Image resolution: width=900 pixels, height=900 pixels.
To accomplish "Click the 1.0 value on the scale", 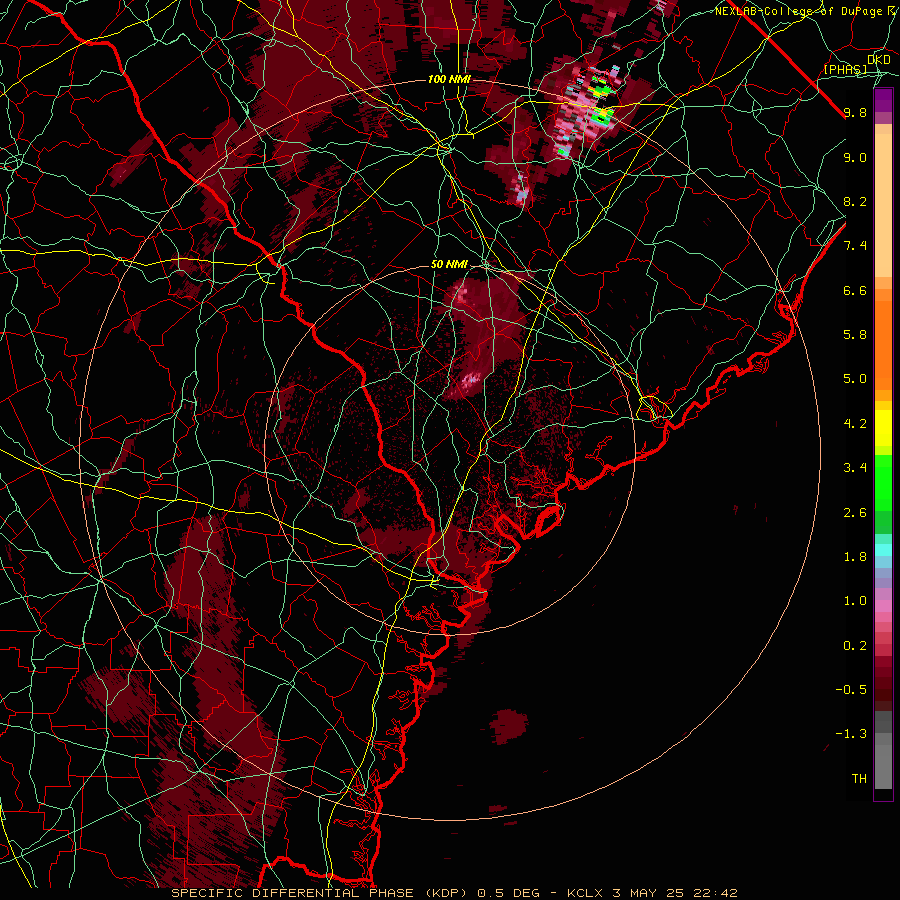I will pos(855,601).
